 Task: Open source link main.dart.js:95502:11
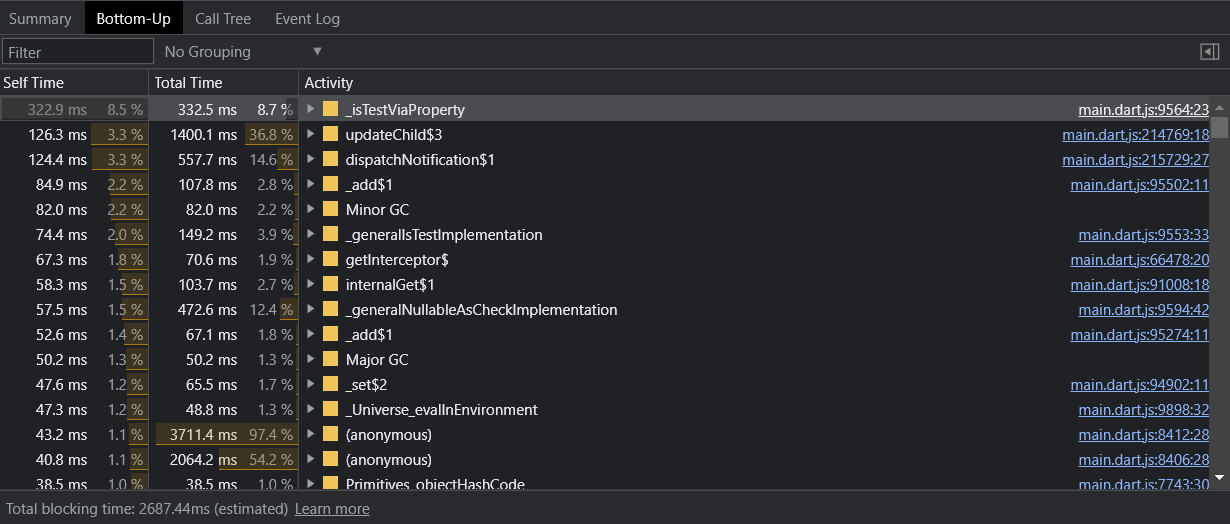pos(1139,184)
